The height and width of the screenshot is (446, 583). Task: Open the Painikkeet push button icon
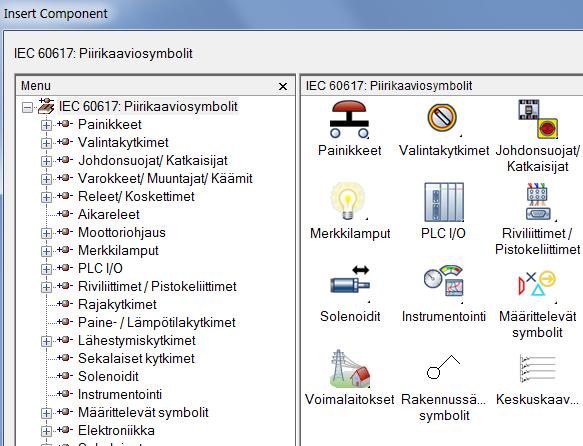[349, 119]
